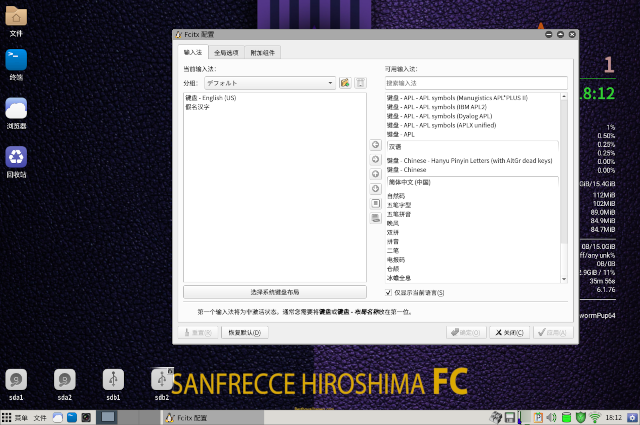The height and width of the screenshot is (425, 640).
Task: Open the 浏览器 browser desktop icon
Action: point(16,109)
